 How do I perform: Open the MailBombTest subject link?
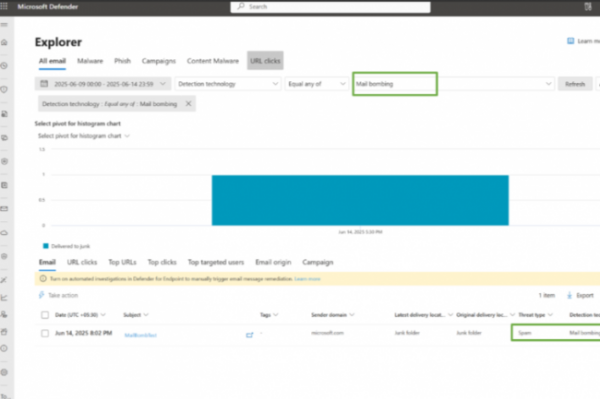tap(140, 335)
